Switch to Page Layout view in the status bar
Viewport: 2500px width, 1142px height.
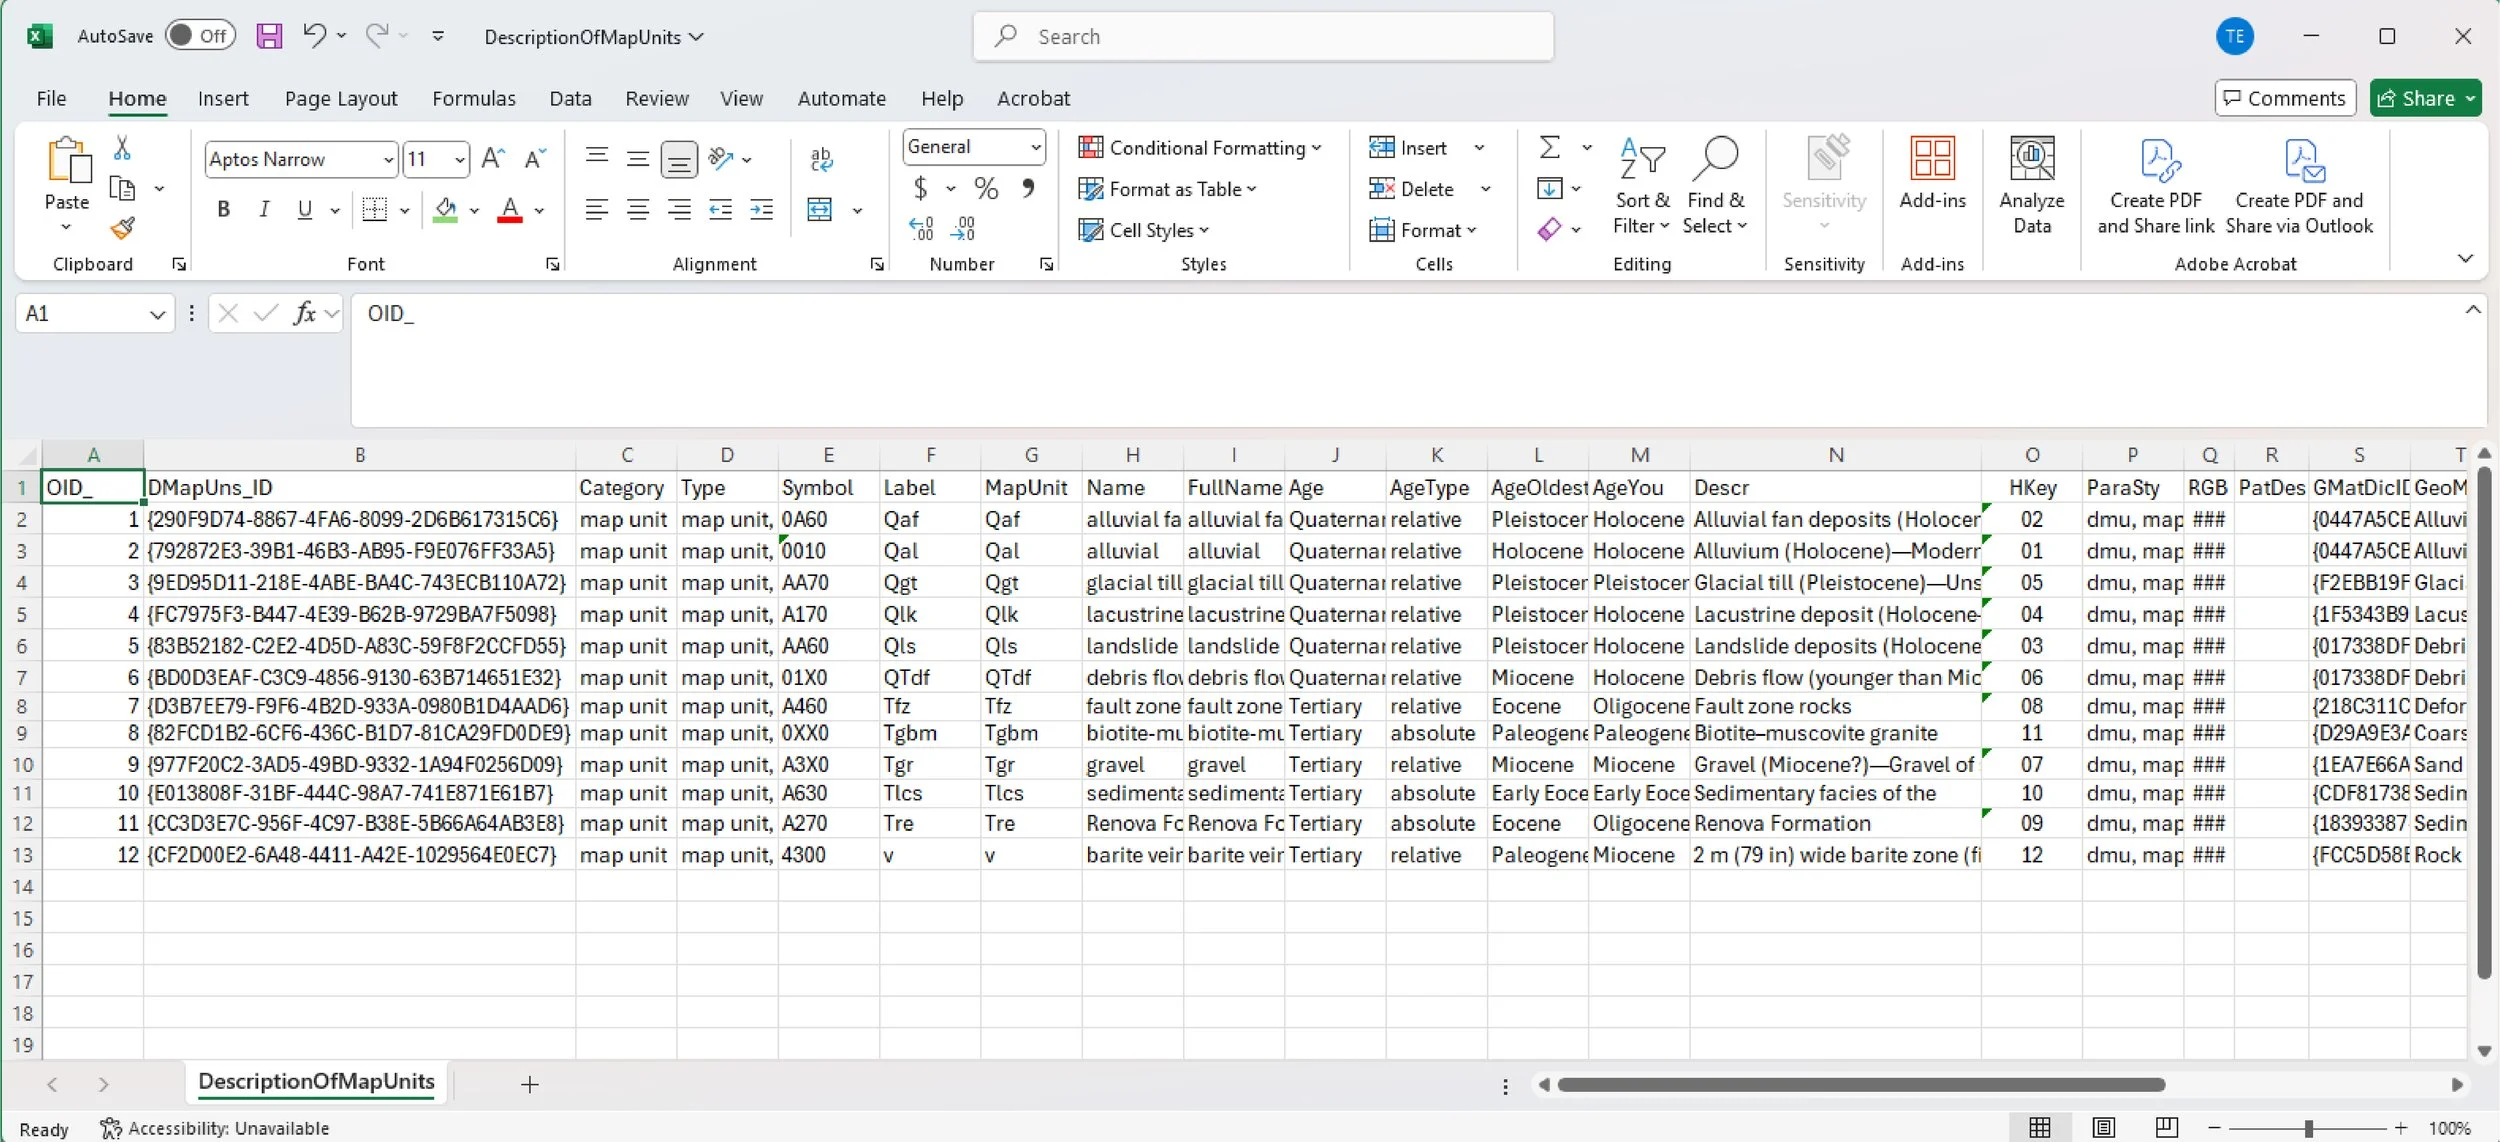pos(2103,1128)
